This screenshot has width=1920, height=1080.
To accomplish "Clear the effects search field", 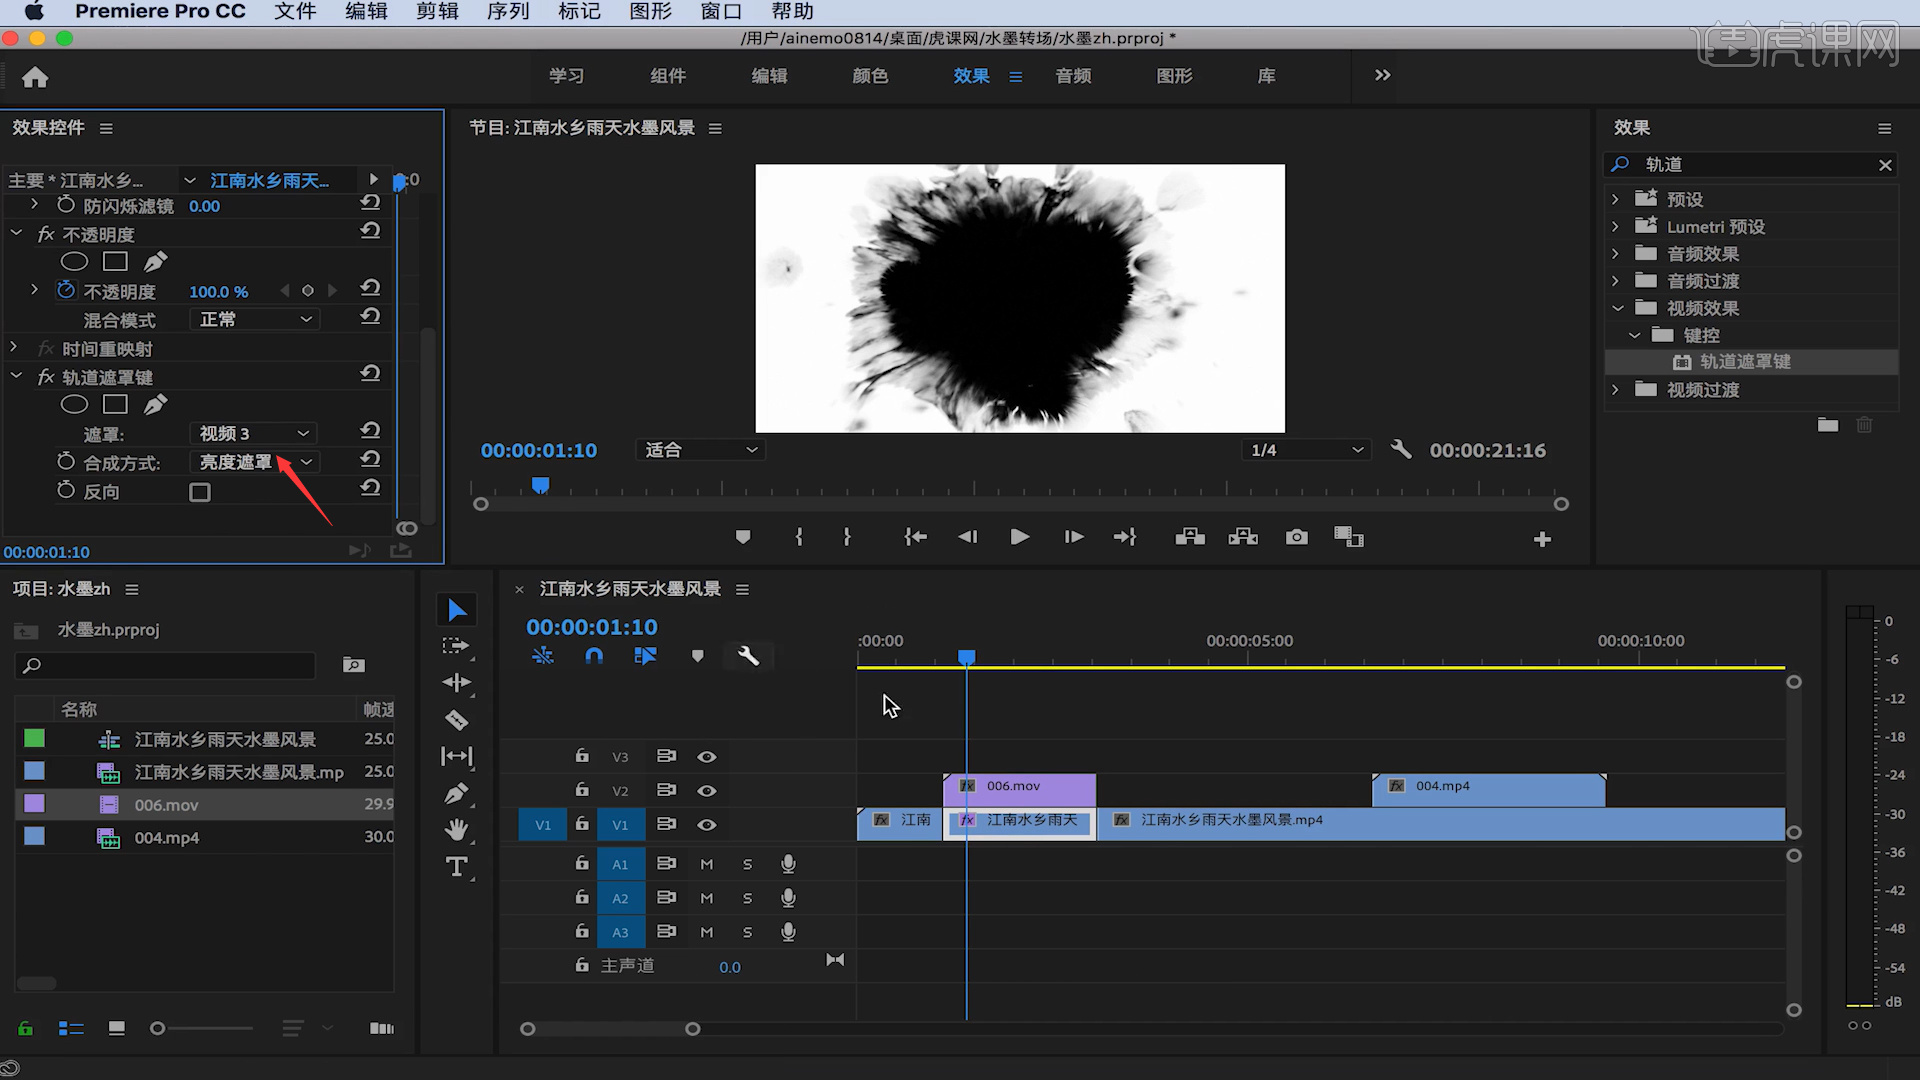I will click(1885, 165).
